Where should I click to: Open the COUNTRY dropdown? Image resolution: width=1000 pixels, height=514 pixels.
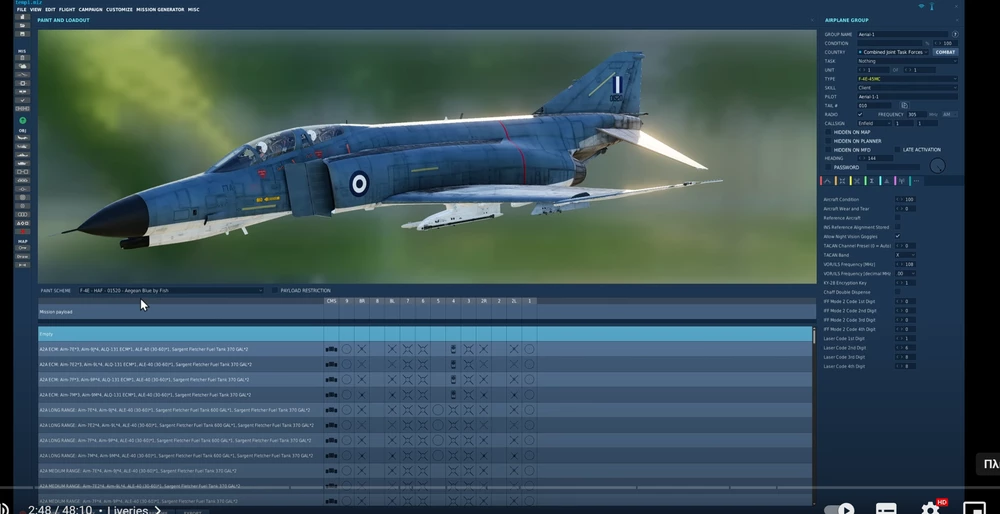pyautogui.click(x=893, y=52)
